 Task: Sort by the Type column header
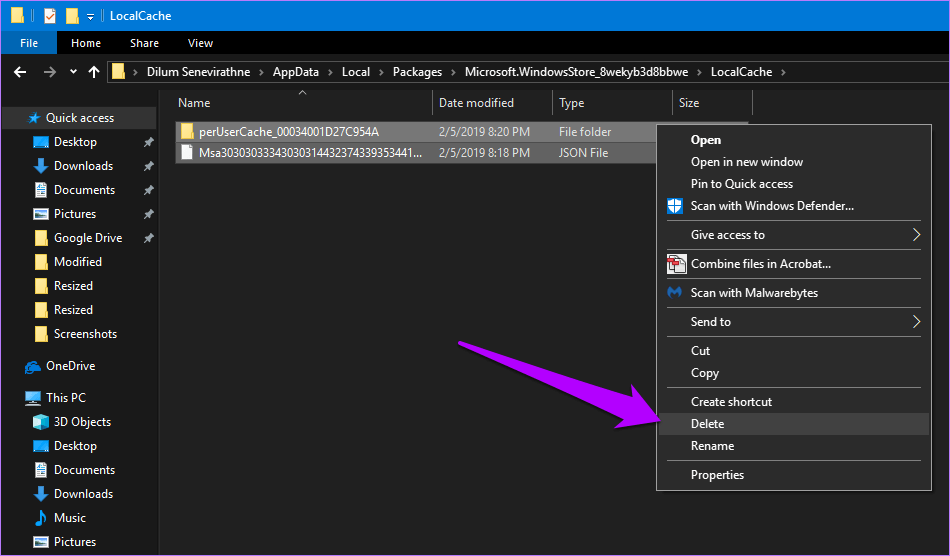[613, 103]
